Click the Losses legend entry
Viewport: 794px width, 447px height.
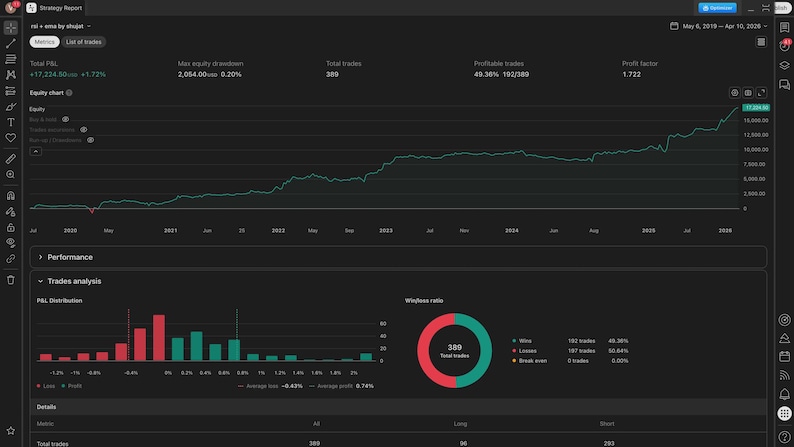click(524, 351)
